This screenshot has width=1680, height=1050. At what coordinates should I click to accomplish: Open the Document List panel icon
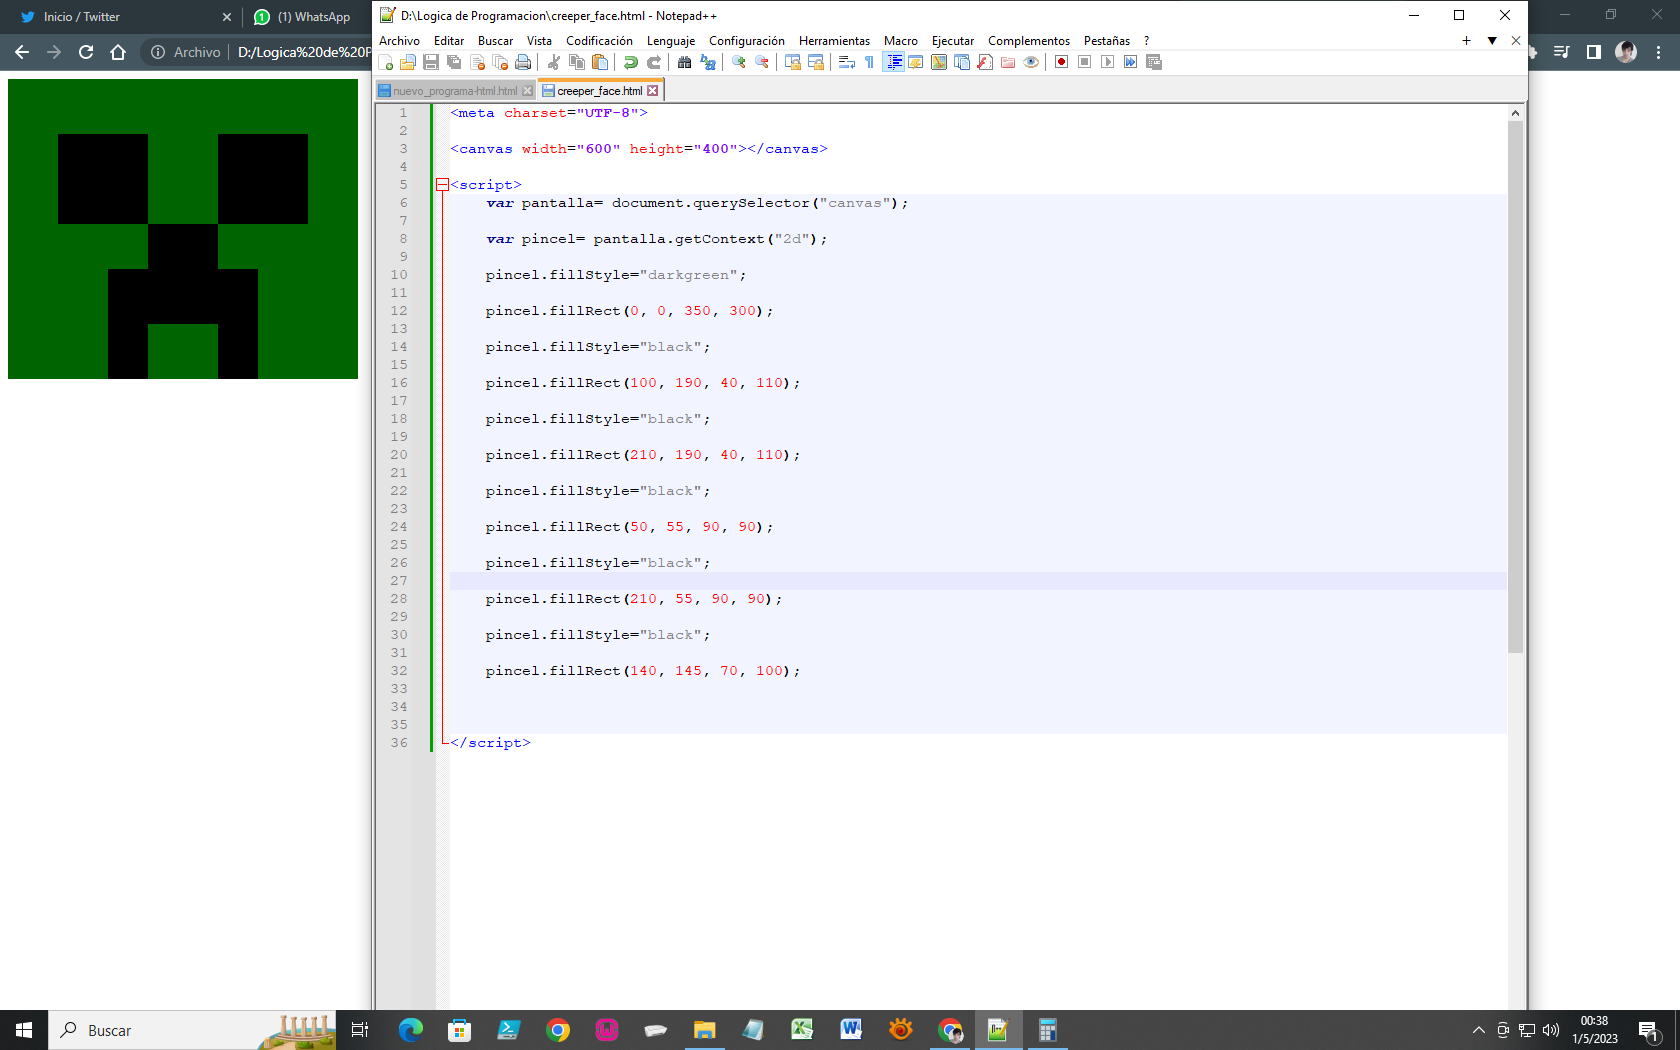pos(962,62)
